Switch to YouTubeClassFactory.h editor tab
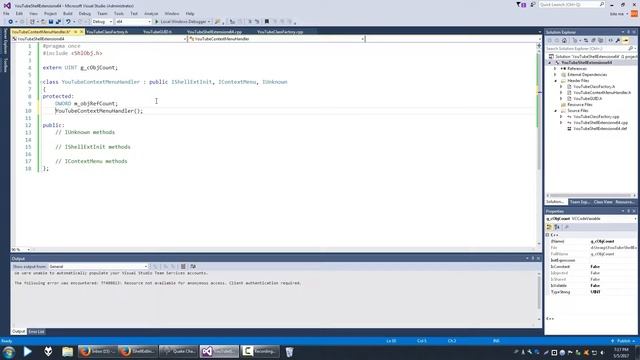Image resolution: width=640 pixels, height=360 pixels. (x=107, y=31)
